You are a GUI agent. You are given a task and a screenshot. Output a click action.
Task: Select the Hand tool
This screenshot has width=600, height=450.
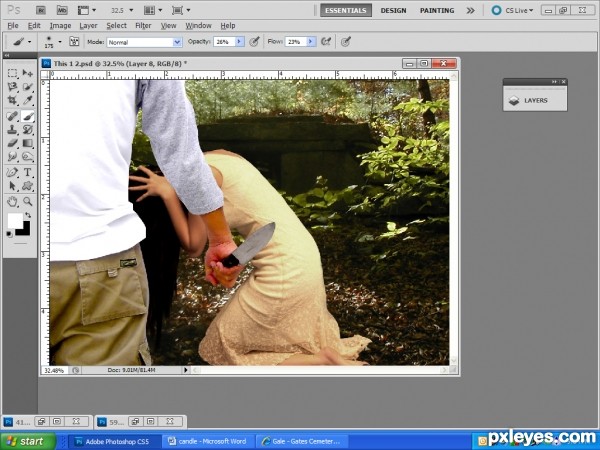point(13,201)
